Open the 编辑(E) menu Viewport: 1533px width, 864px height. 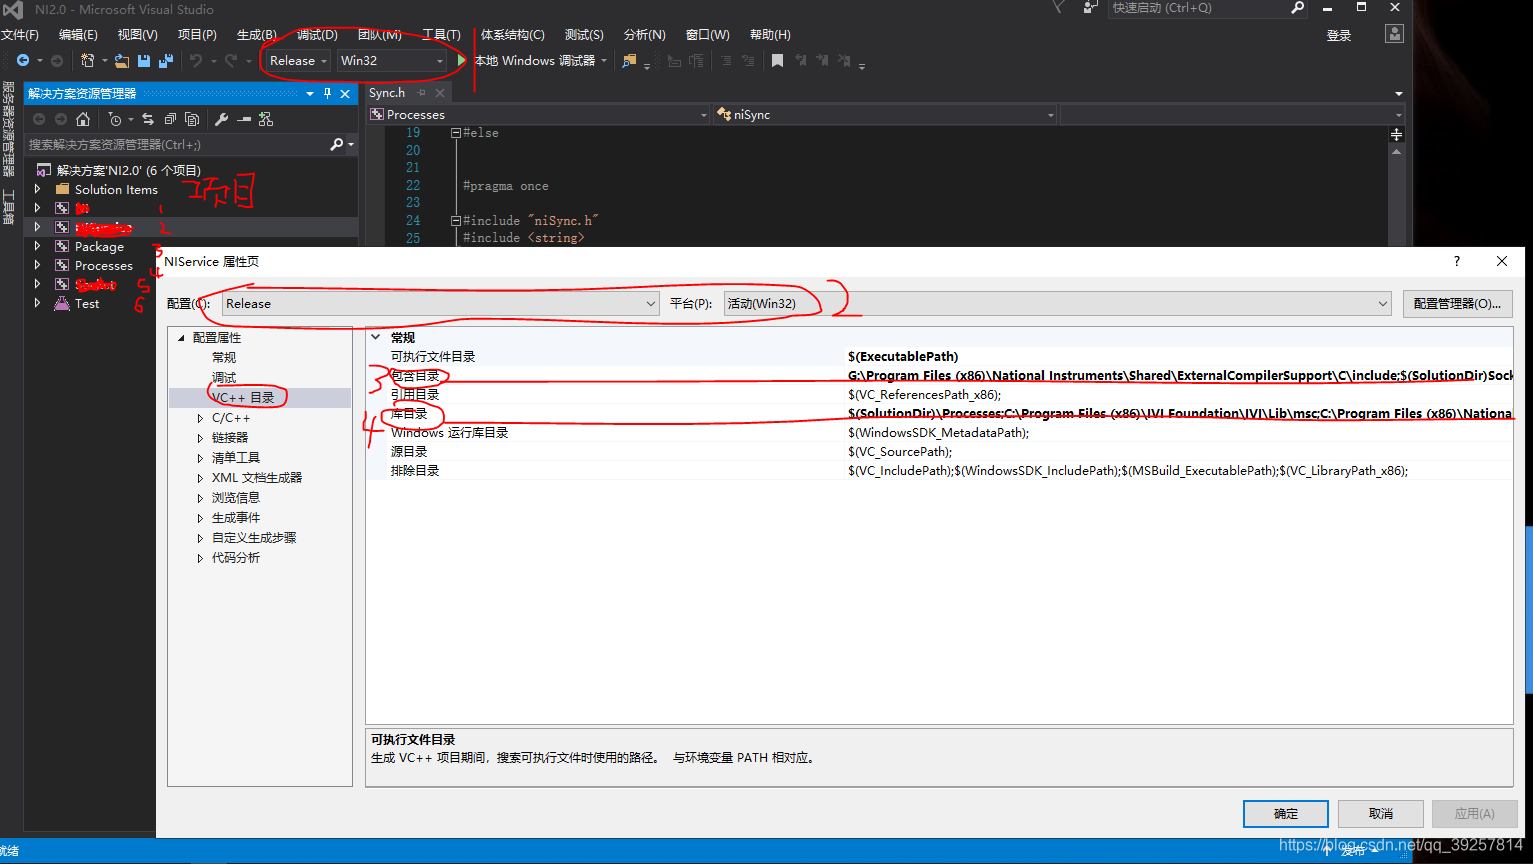pyautogui.click(x=77, y=35)
